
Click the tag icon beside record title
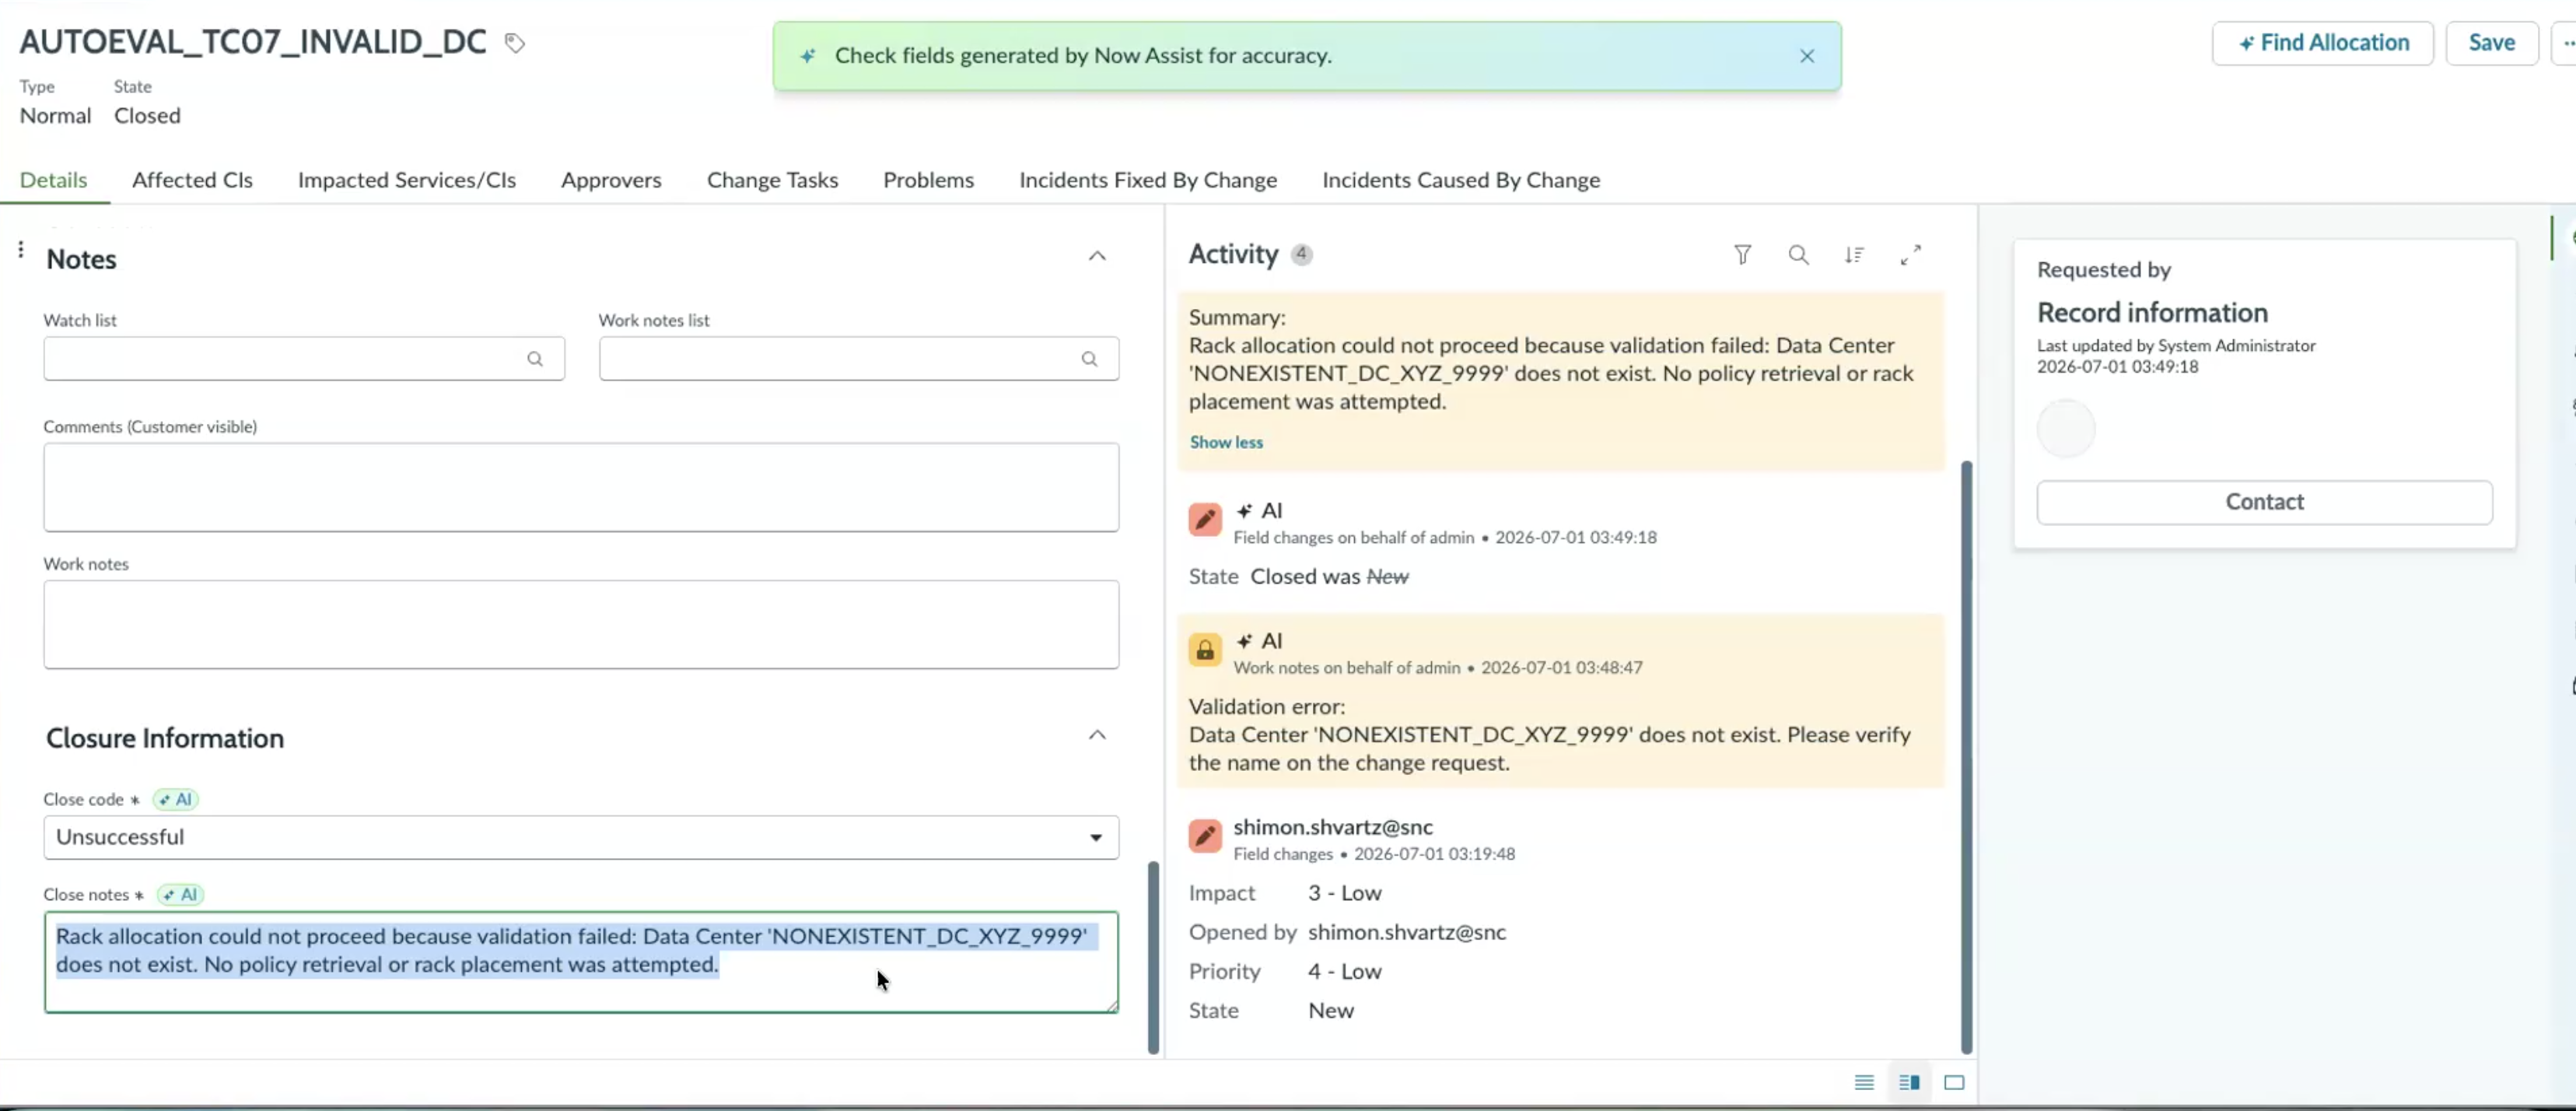[515, 43]
